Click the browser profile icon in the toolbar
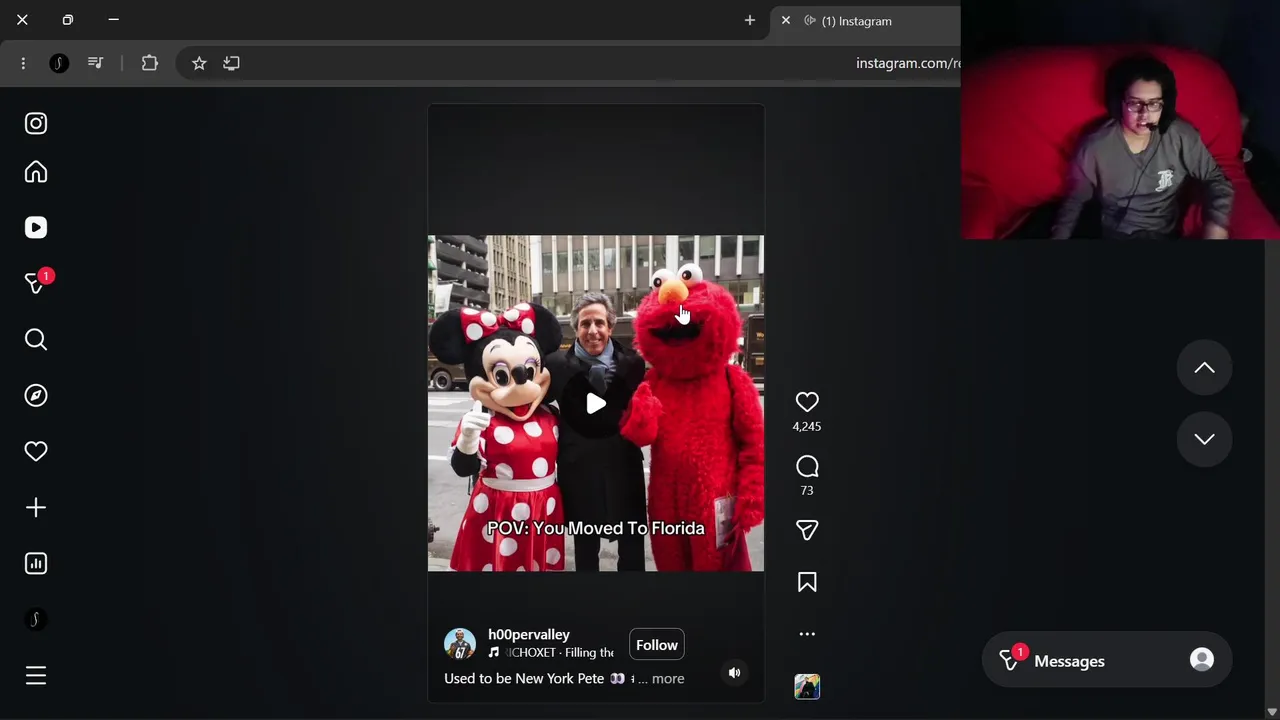Viewport: 1280px width, 720px height. click(x=59, y=63)
